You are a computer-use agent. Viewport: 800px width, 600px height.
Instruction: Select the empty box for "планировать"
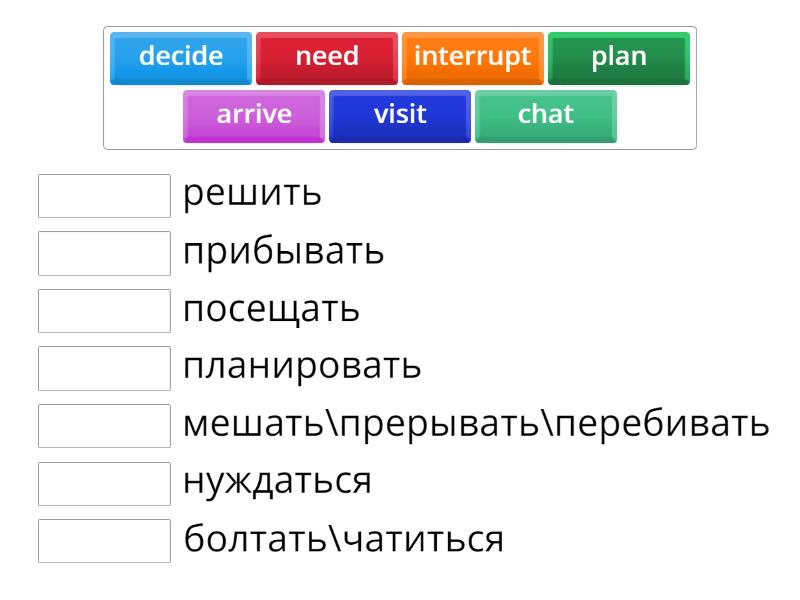[104, 368]
